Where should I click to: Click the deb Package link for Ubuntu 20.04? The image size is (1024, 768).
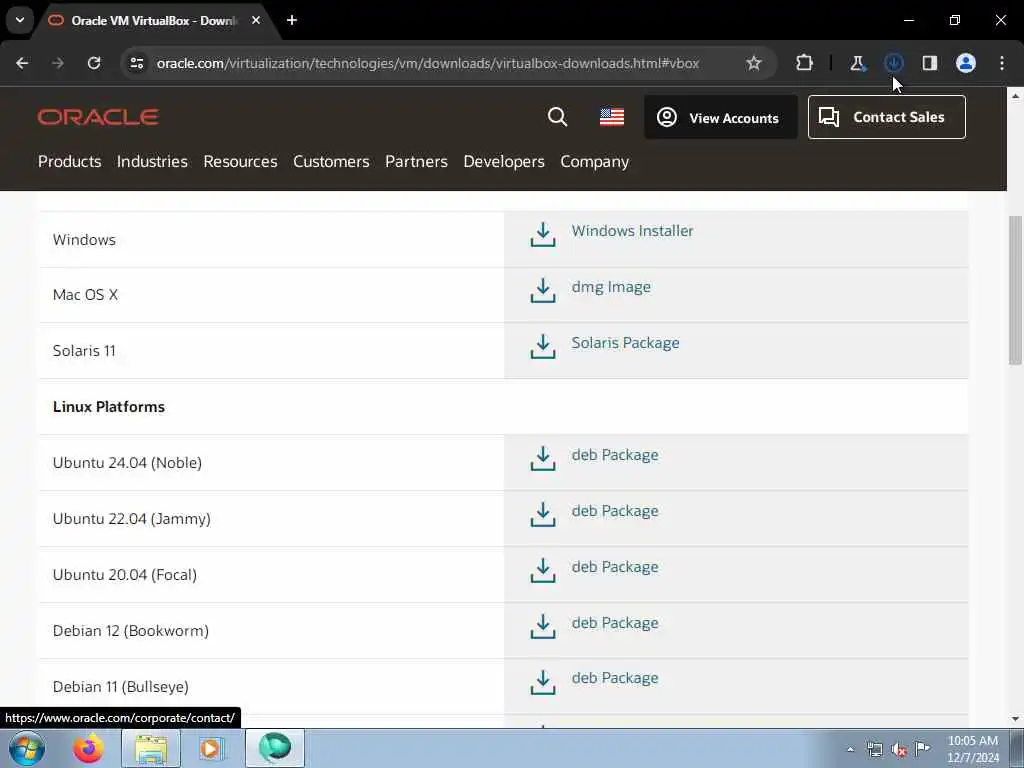pyautogui.click(x=615, y=567)
